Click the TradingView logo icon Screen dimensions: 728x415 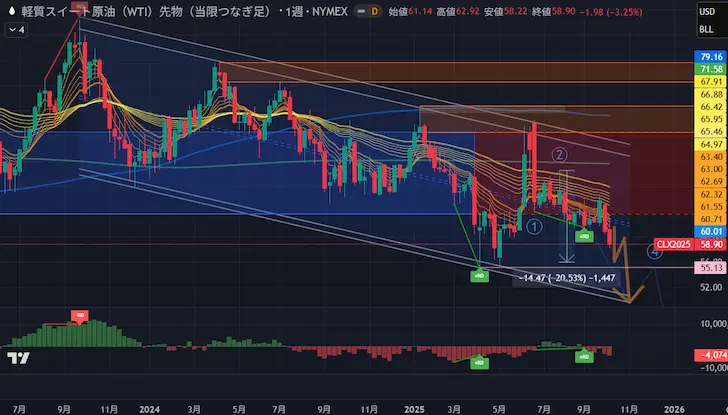click(x=17, y=358)
